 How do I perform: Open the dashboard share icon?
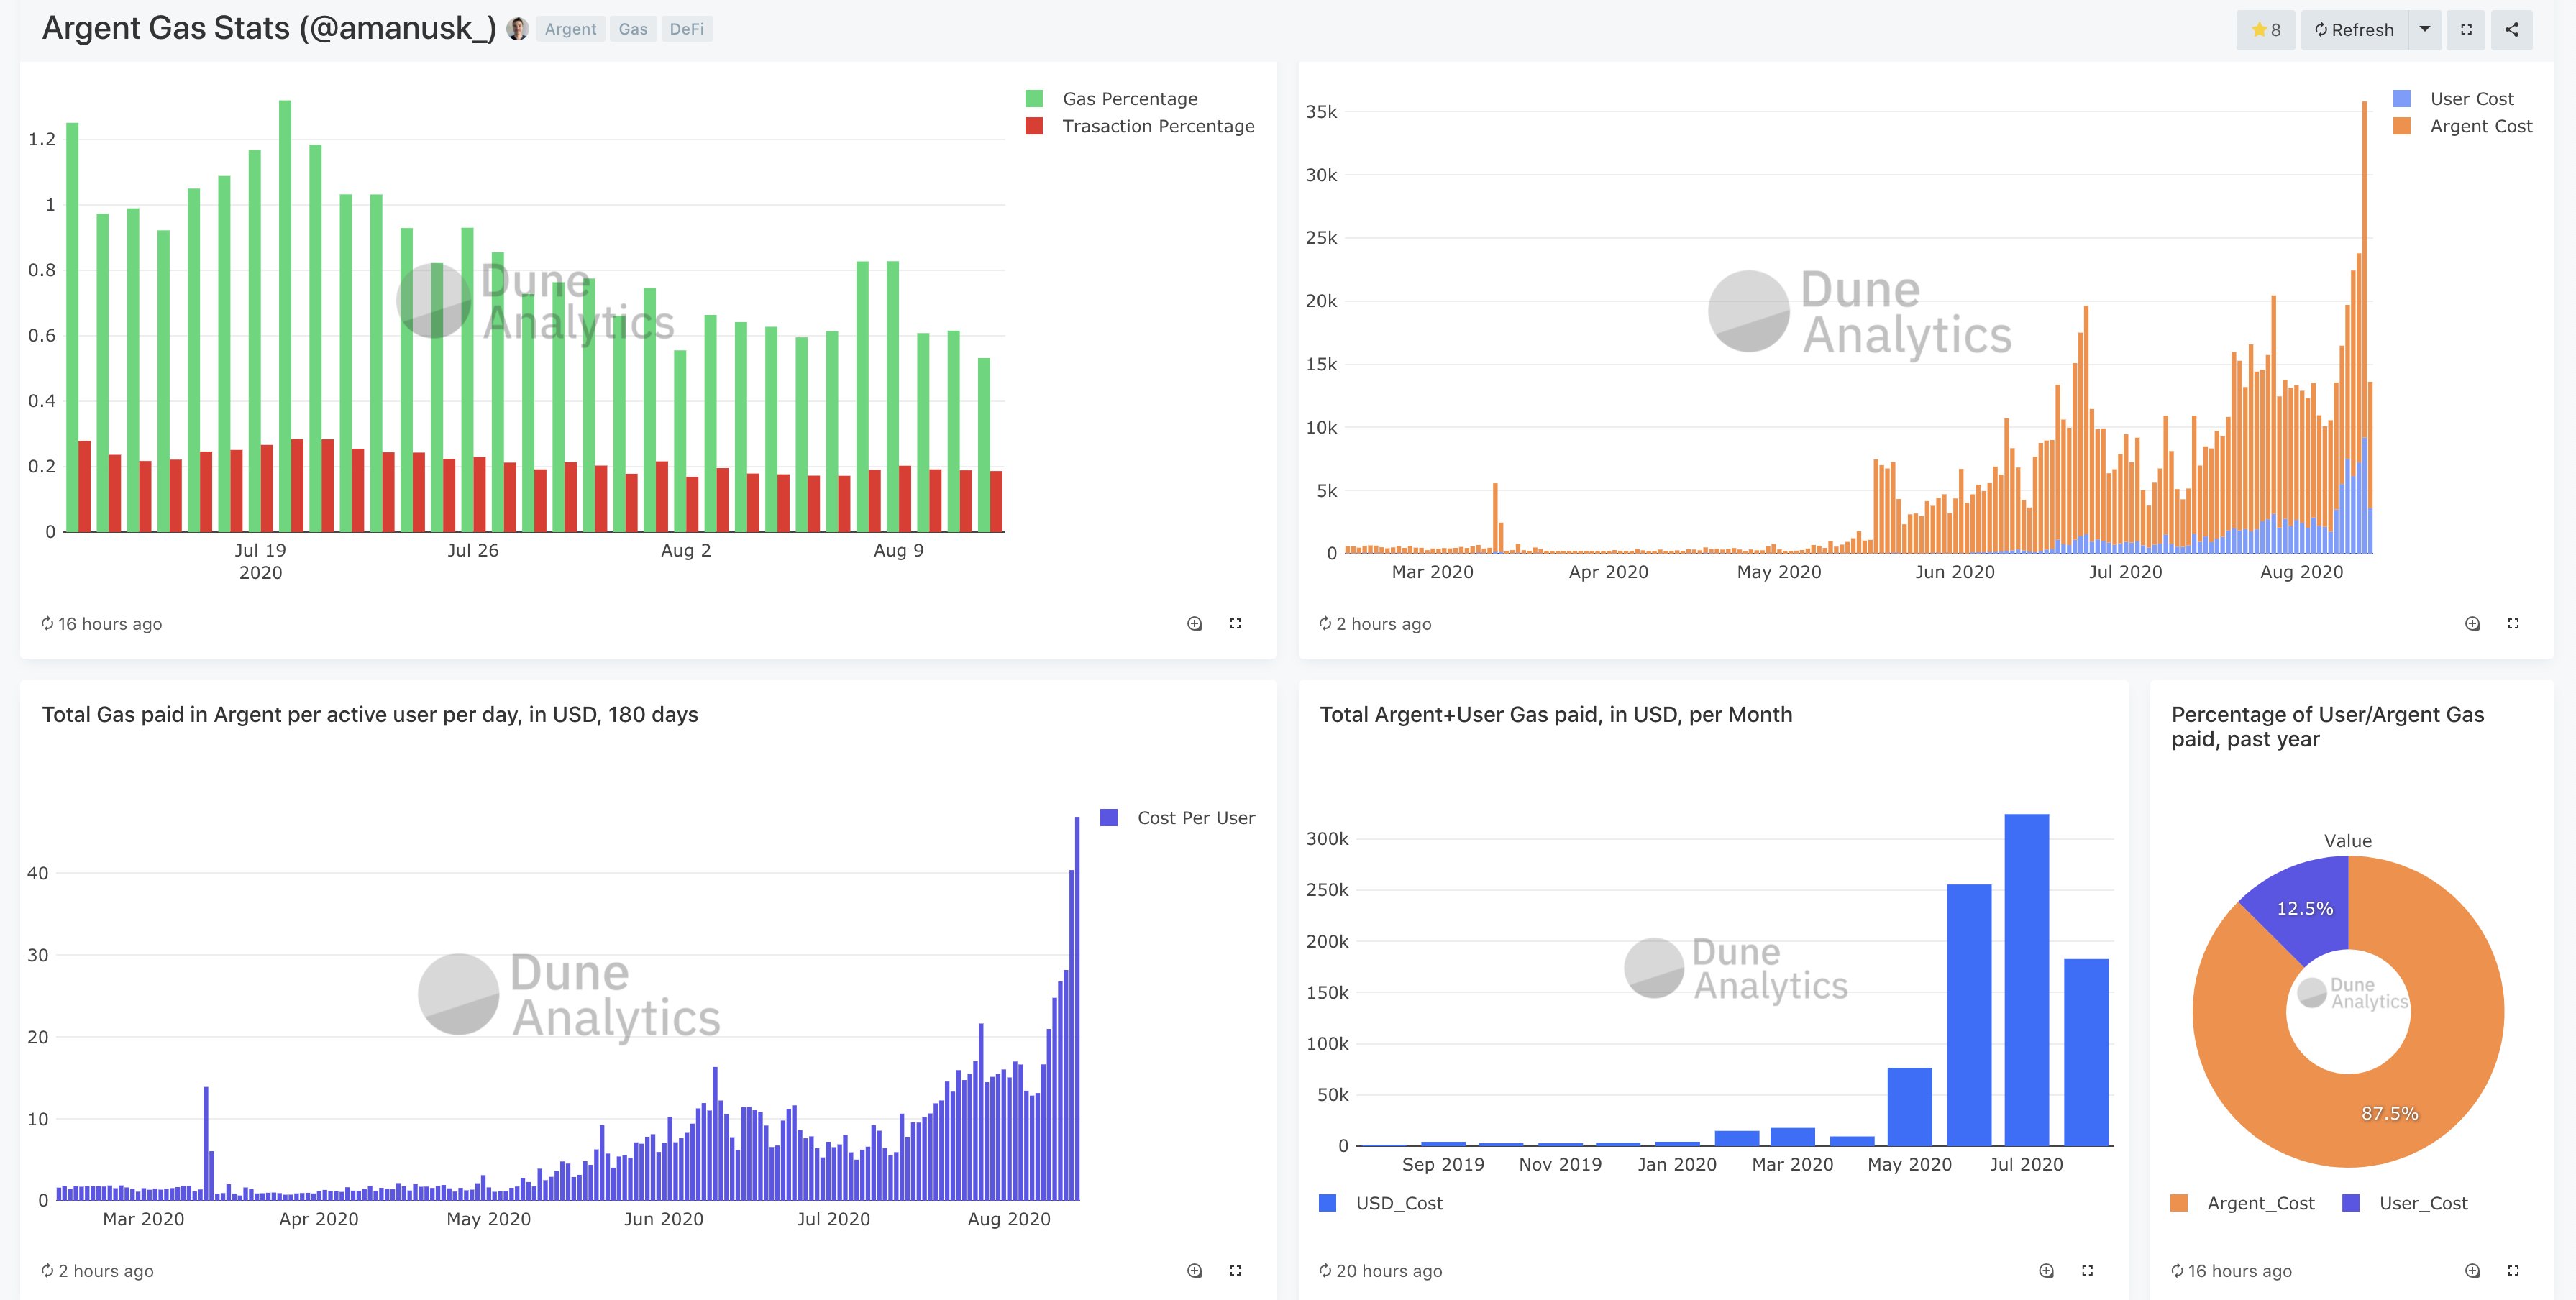(x=2511, y=30)
